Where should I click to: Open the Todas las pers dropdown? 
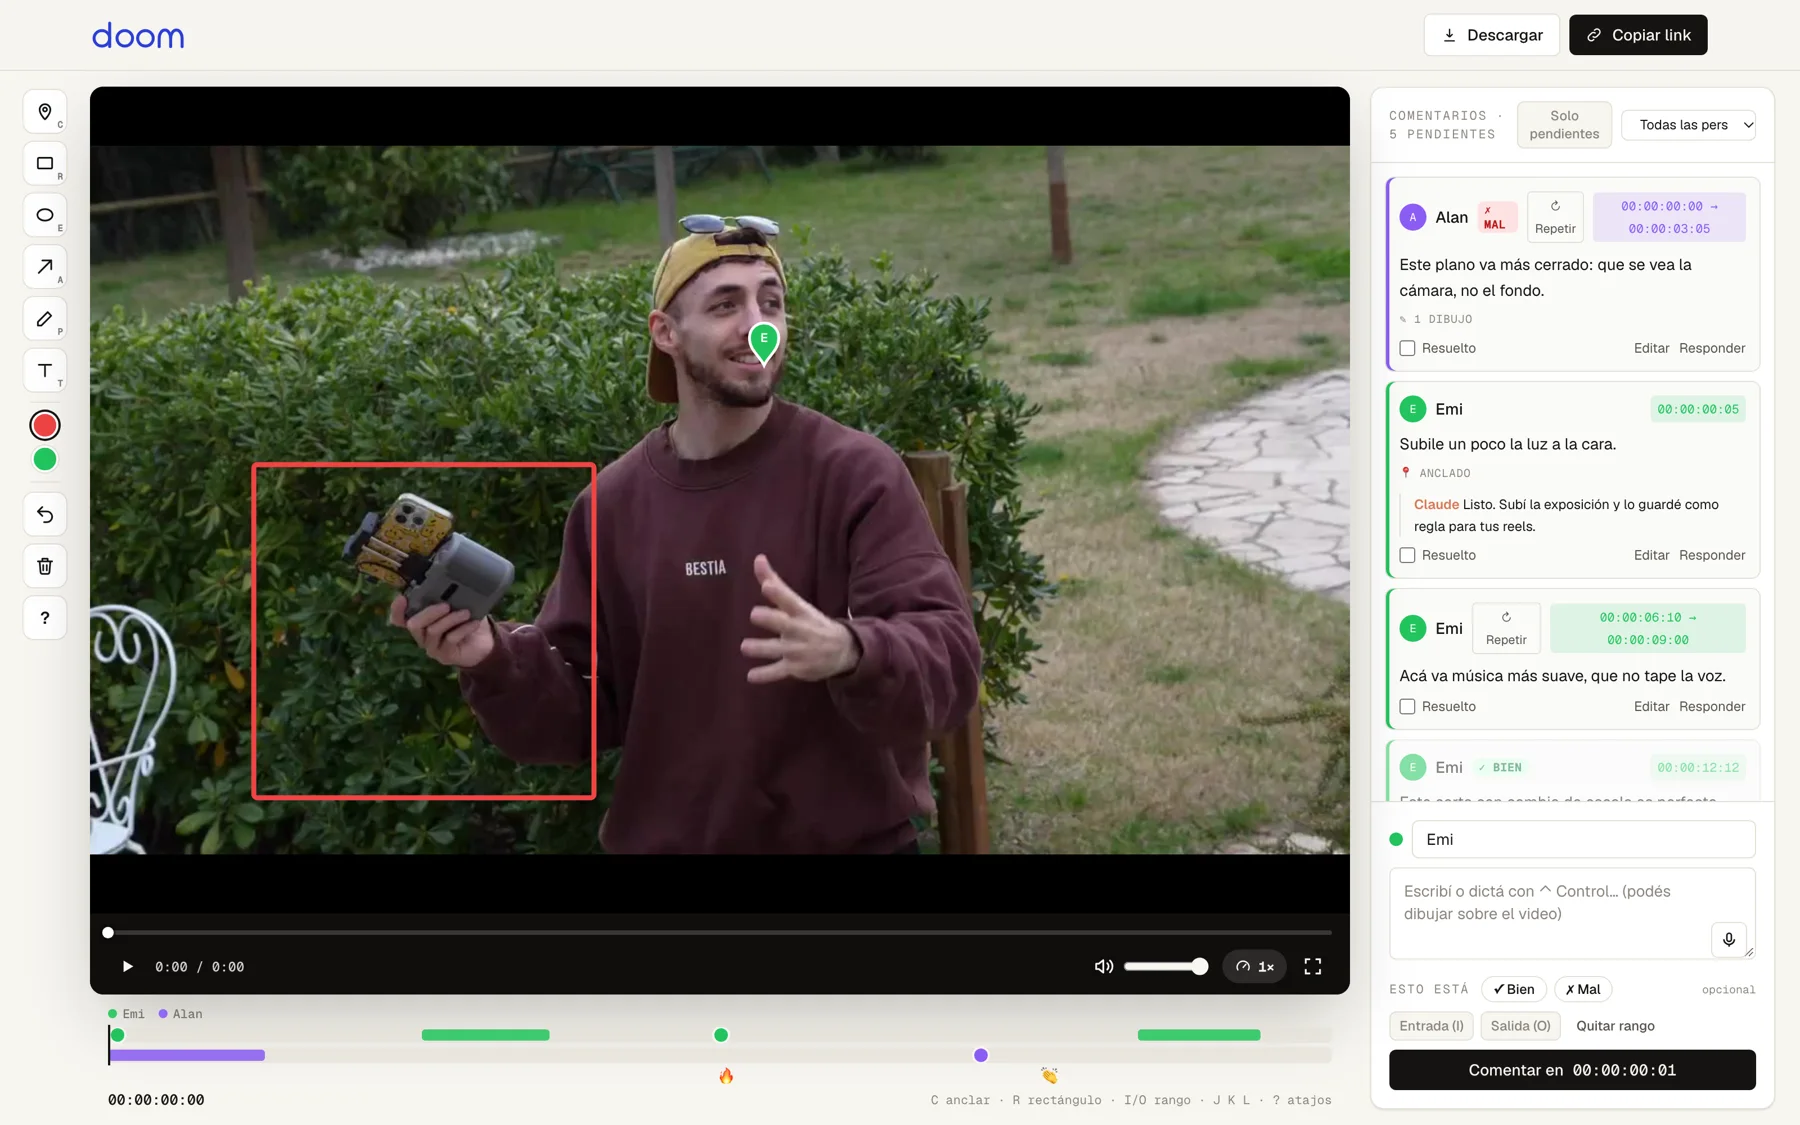[1689, 125]
